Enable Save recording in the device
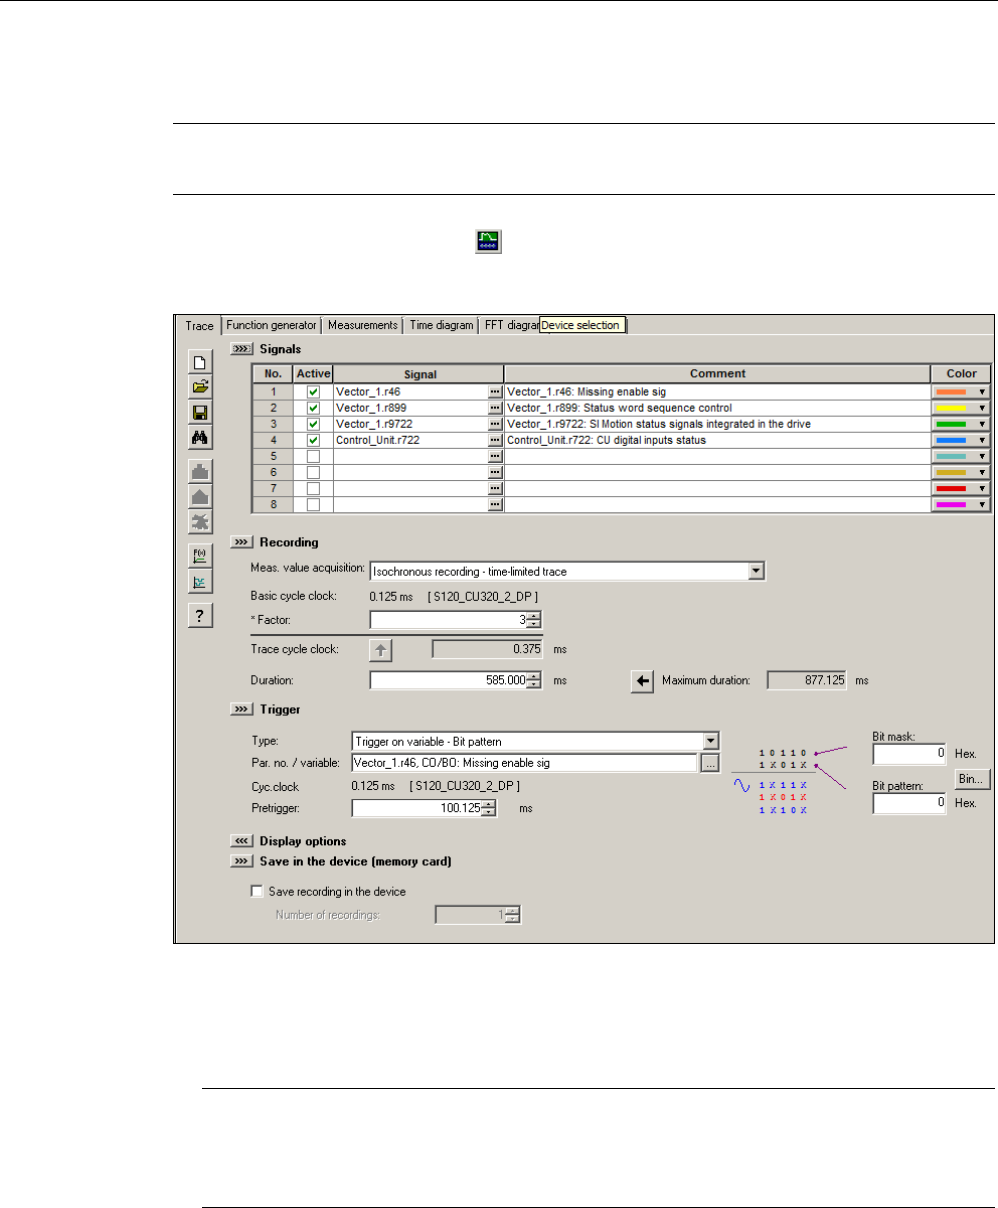Viewport: 998px width, 1208px height. click(x=257, y=891)
